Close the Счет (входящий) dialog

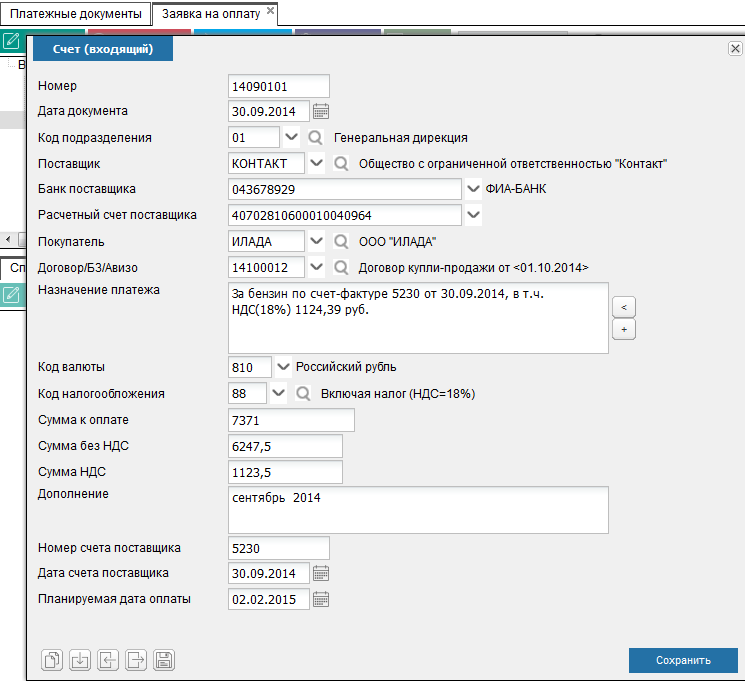(x=735, y=48)
